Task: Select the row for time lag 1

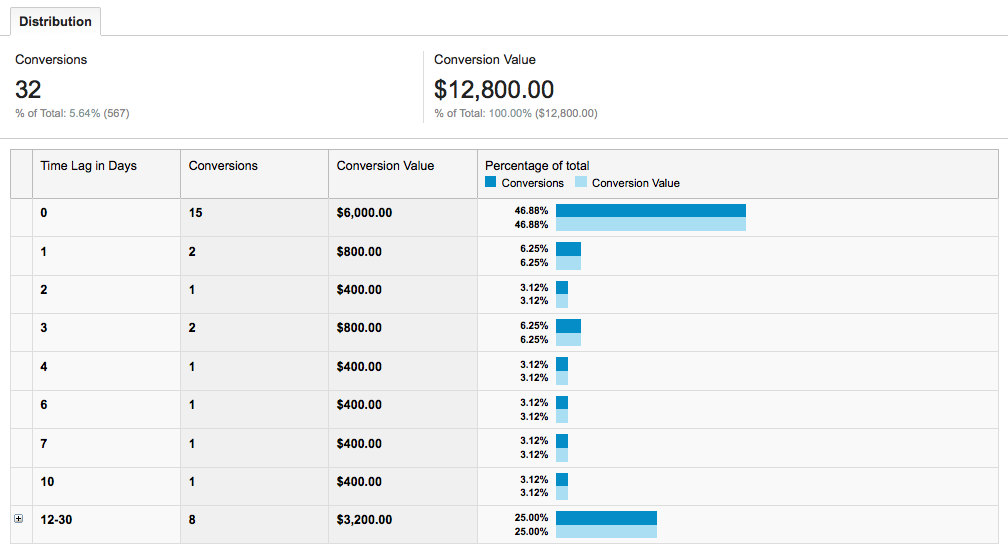Action: coord(44,252)
